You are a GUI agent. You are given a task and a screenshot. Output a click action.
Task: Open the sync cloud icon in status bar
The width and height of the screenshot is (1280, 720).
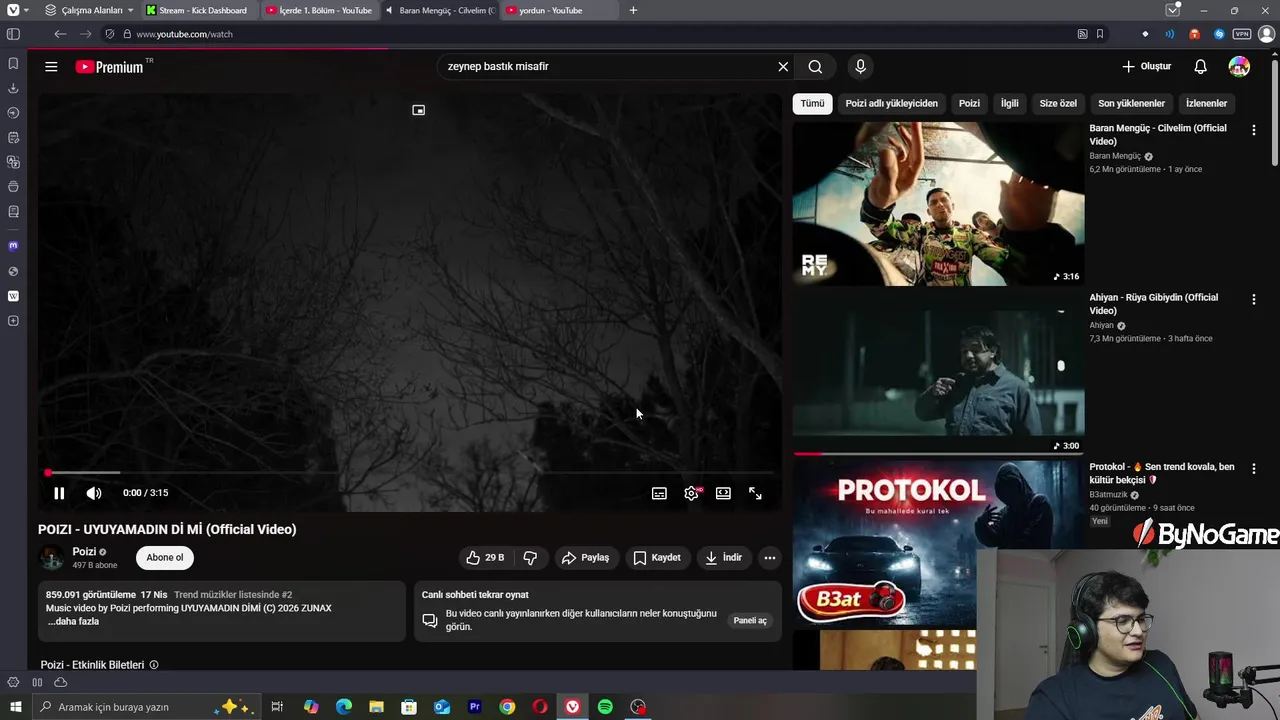tap(60, 682)
